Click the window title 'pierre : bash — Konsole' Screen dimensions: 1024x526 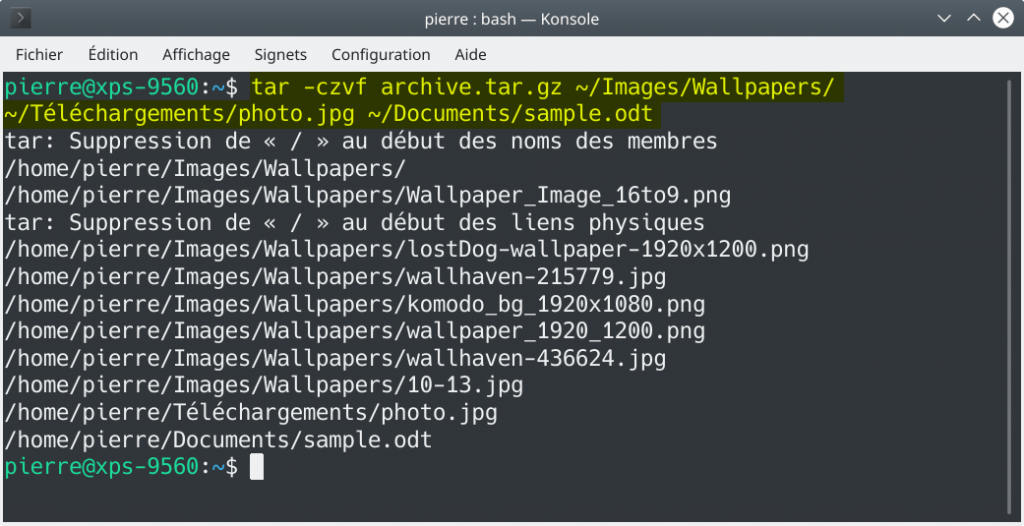(x=511, y=19)
